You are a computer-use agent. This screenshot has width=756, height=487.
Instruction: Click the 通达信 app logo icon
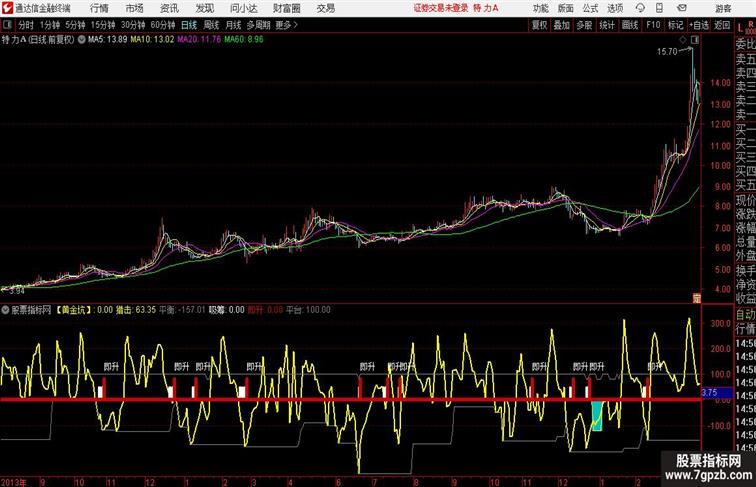7,8
